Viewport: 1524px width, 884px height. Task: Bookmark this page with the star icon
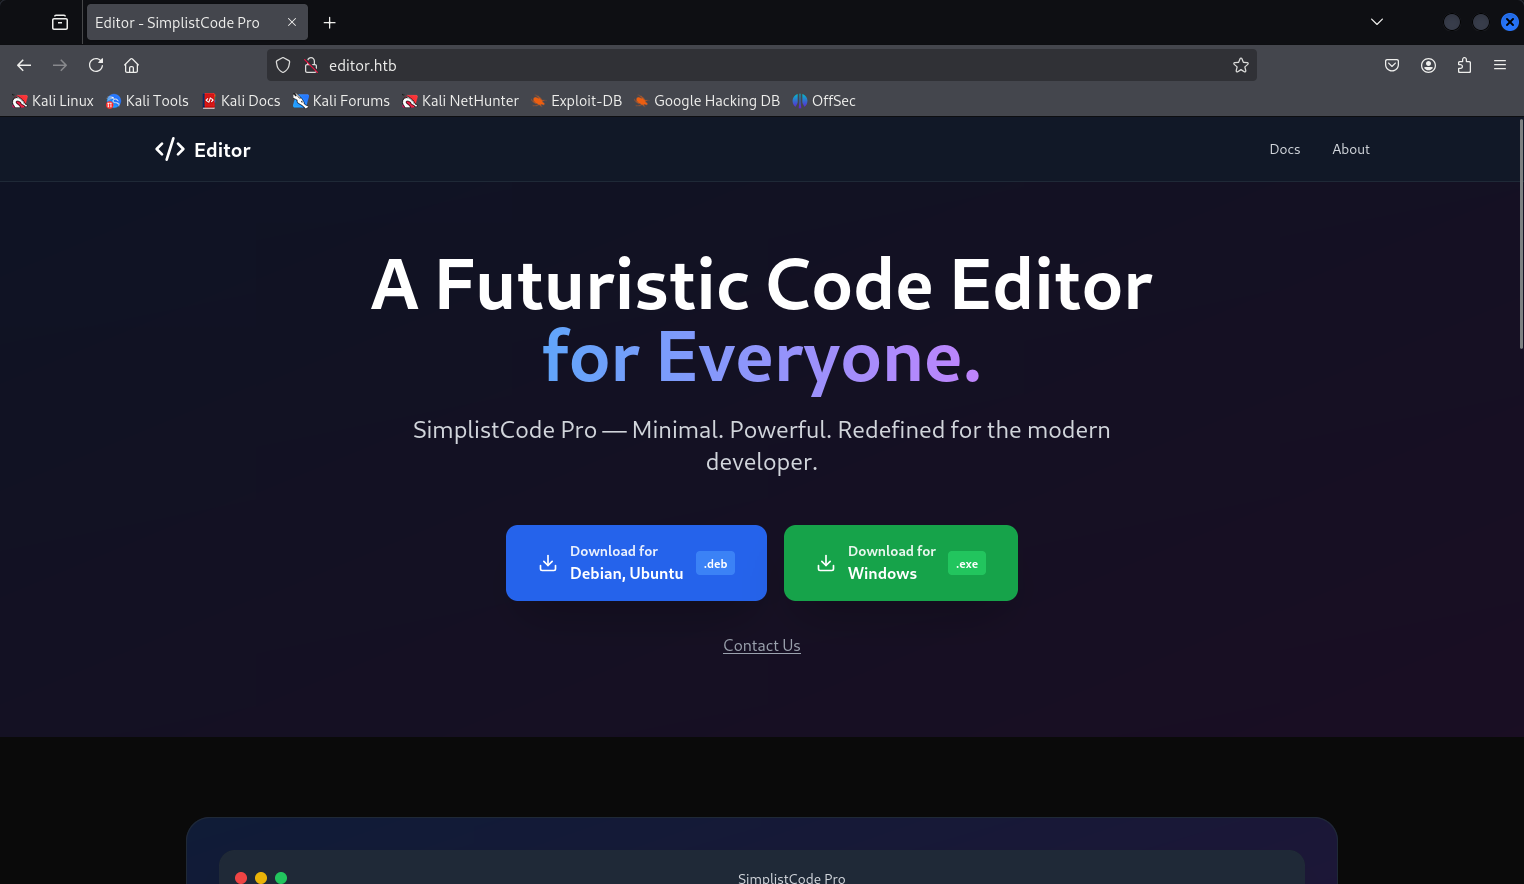pos(1240,65)
